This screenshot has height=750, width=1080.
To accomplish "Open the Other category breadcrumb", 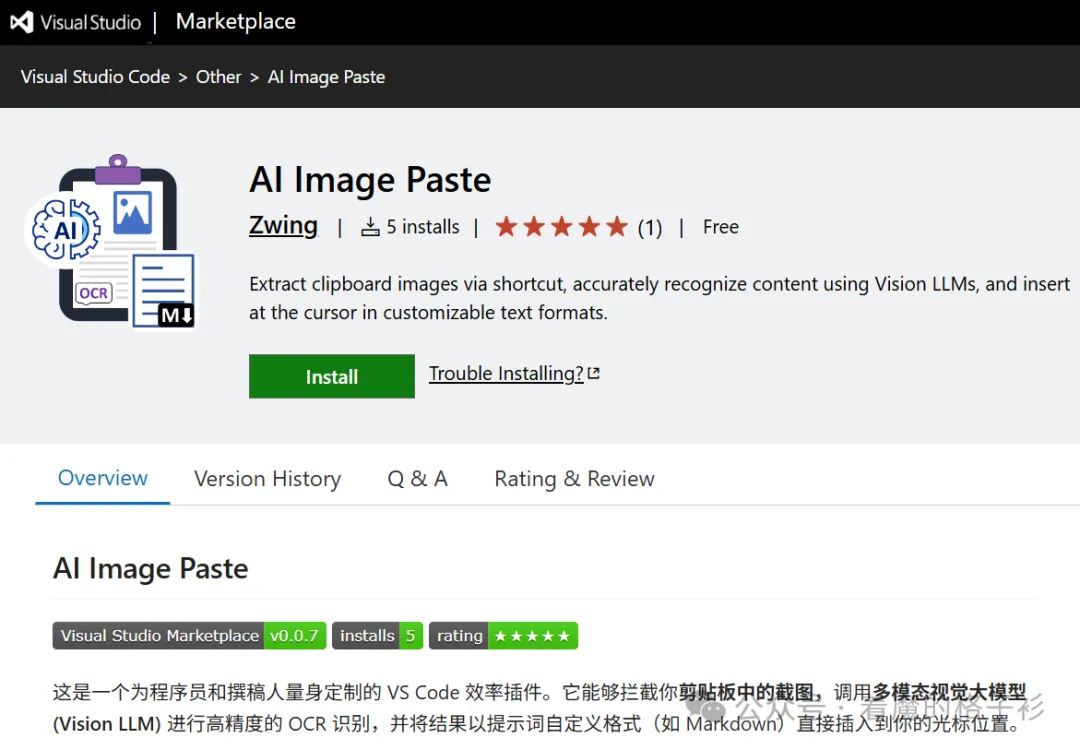I will point(218,76).
